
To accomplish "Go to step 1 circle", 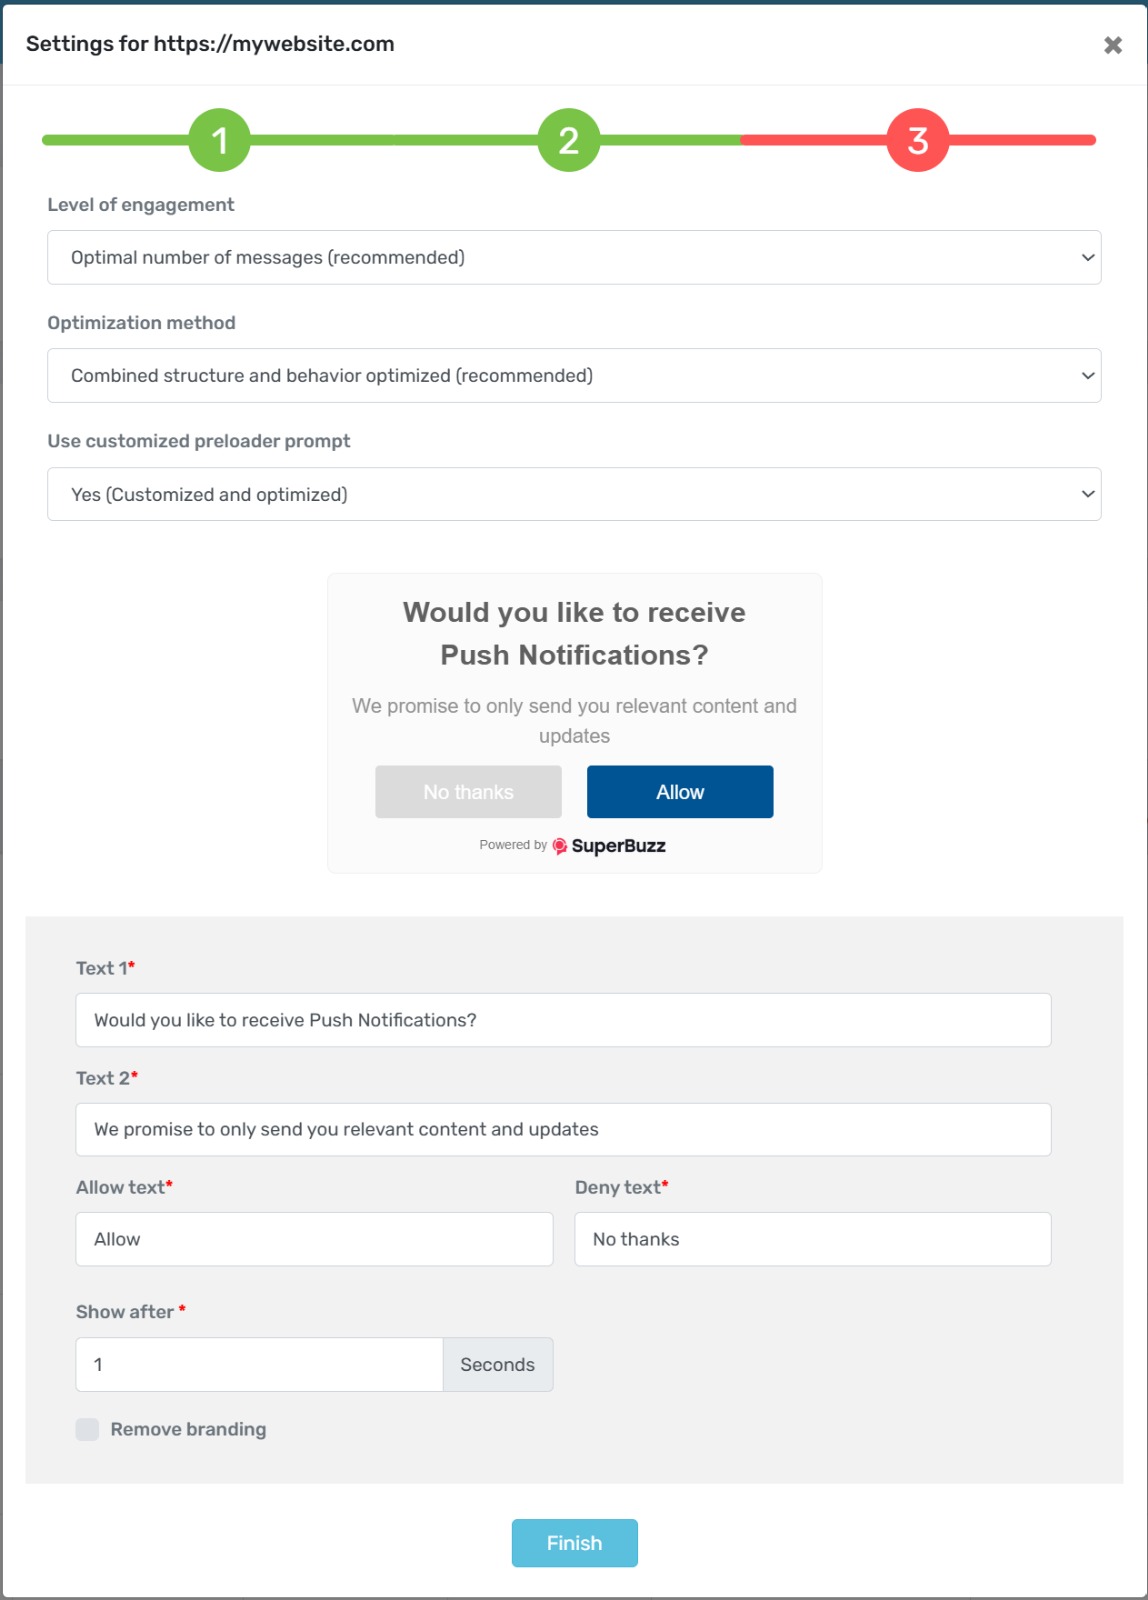I will [219, 140].
